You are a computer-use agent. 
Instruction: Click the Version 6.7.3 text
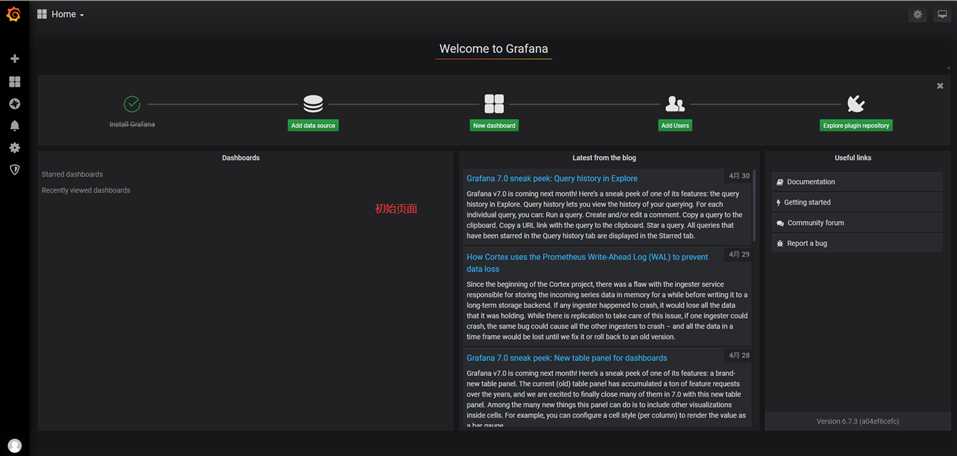pyautogui.click(x=858, y=421)
